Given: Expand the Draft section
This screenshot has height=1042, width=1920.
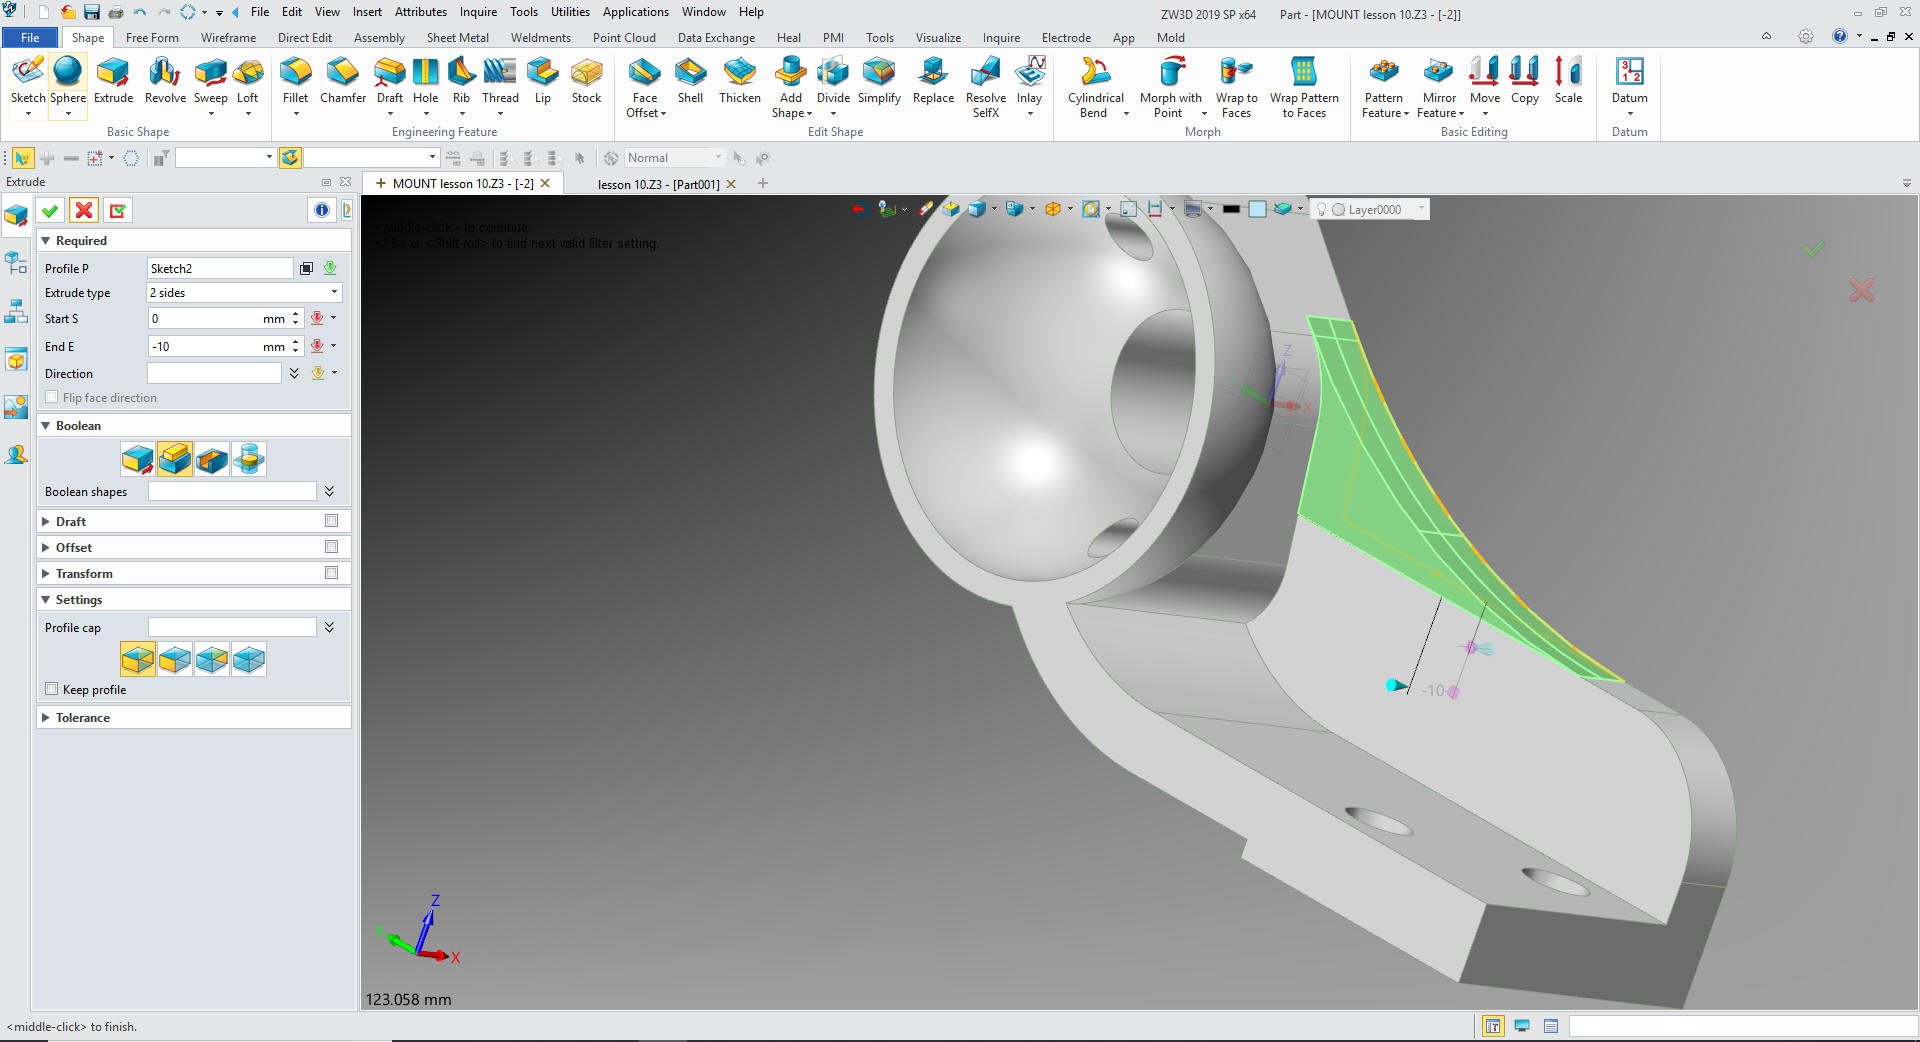Looking at the screenshot, I should click(x=45, y=522).
